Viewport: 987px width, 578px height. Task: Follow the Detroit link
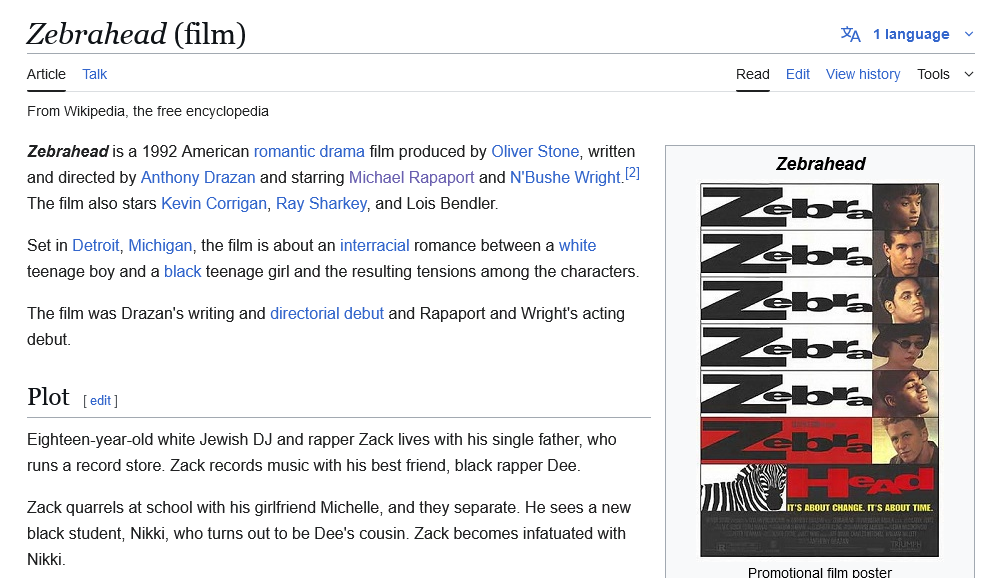coord(96,246)
